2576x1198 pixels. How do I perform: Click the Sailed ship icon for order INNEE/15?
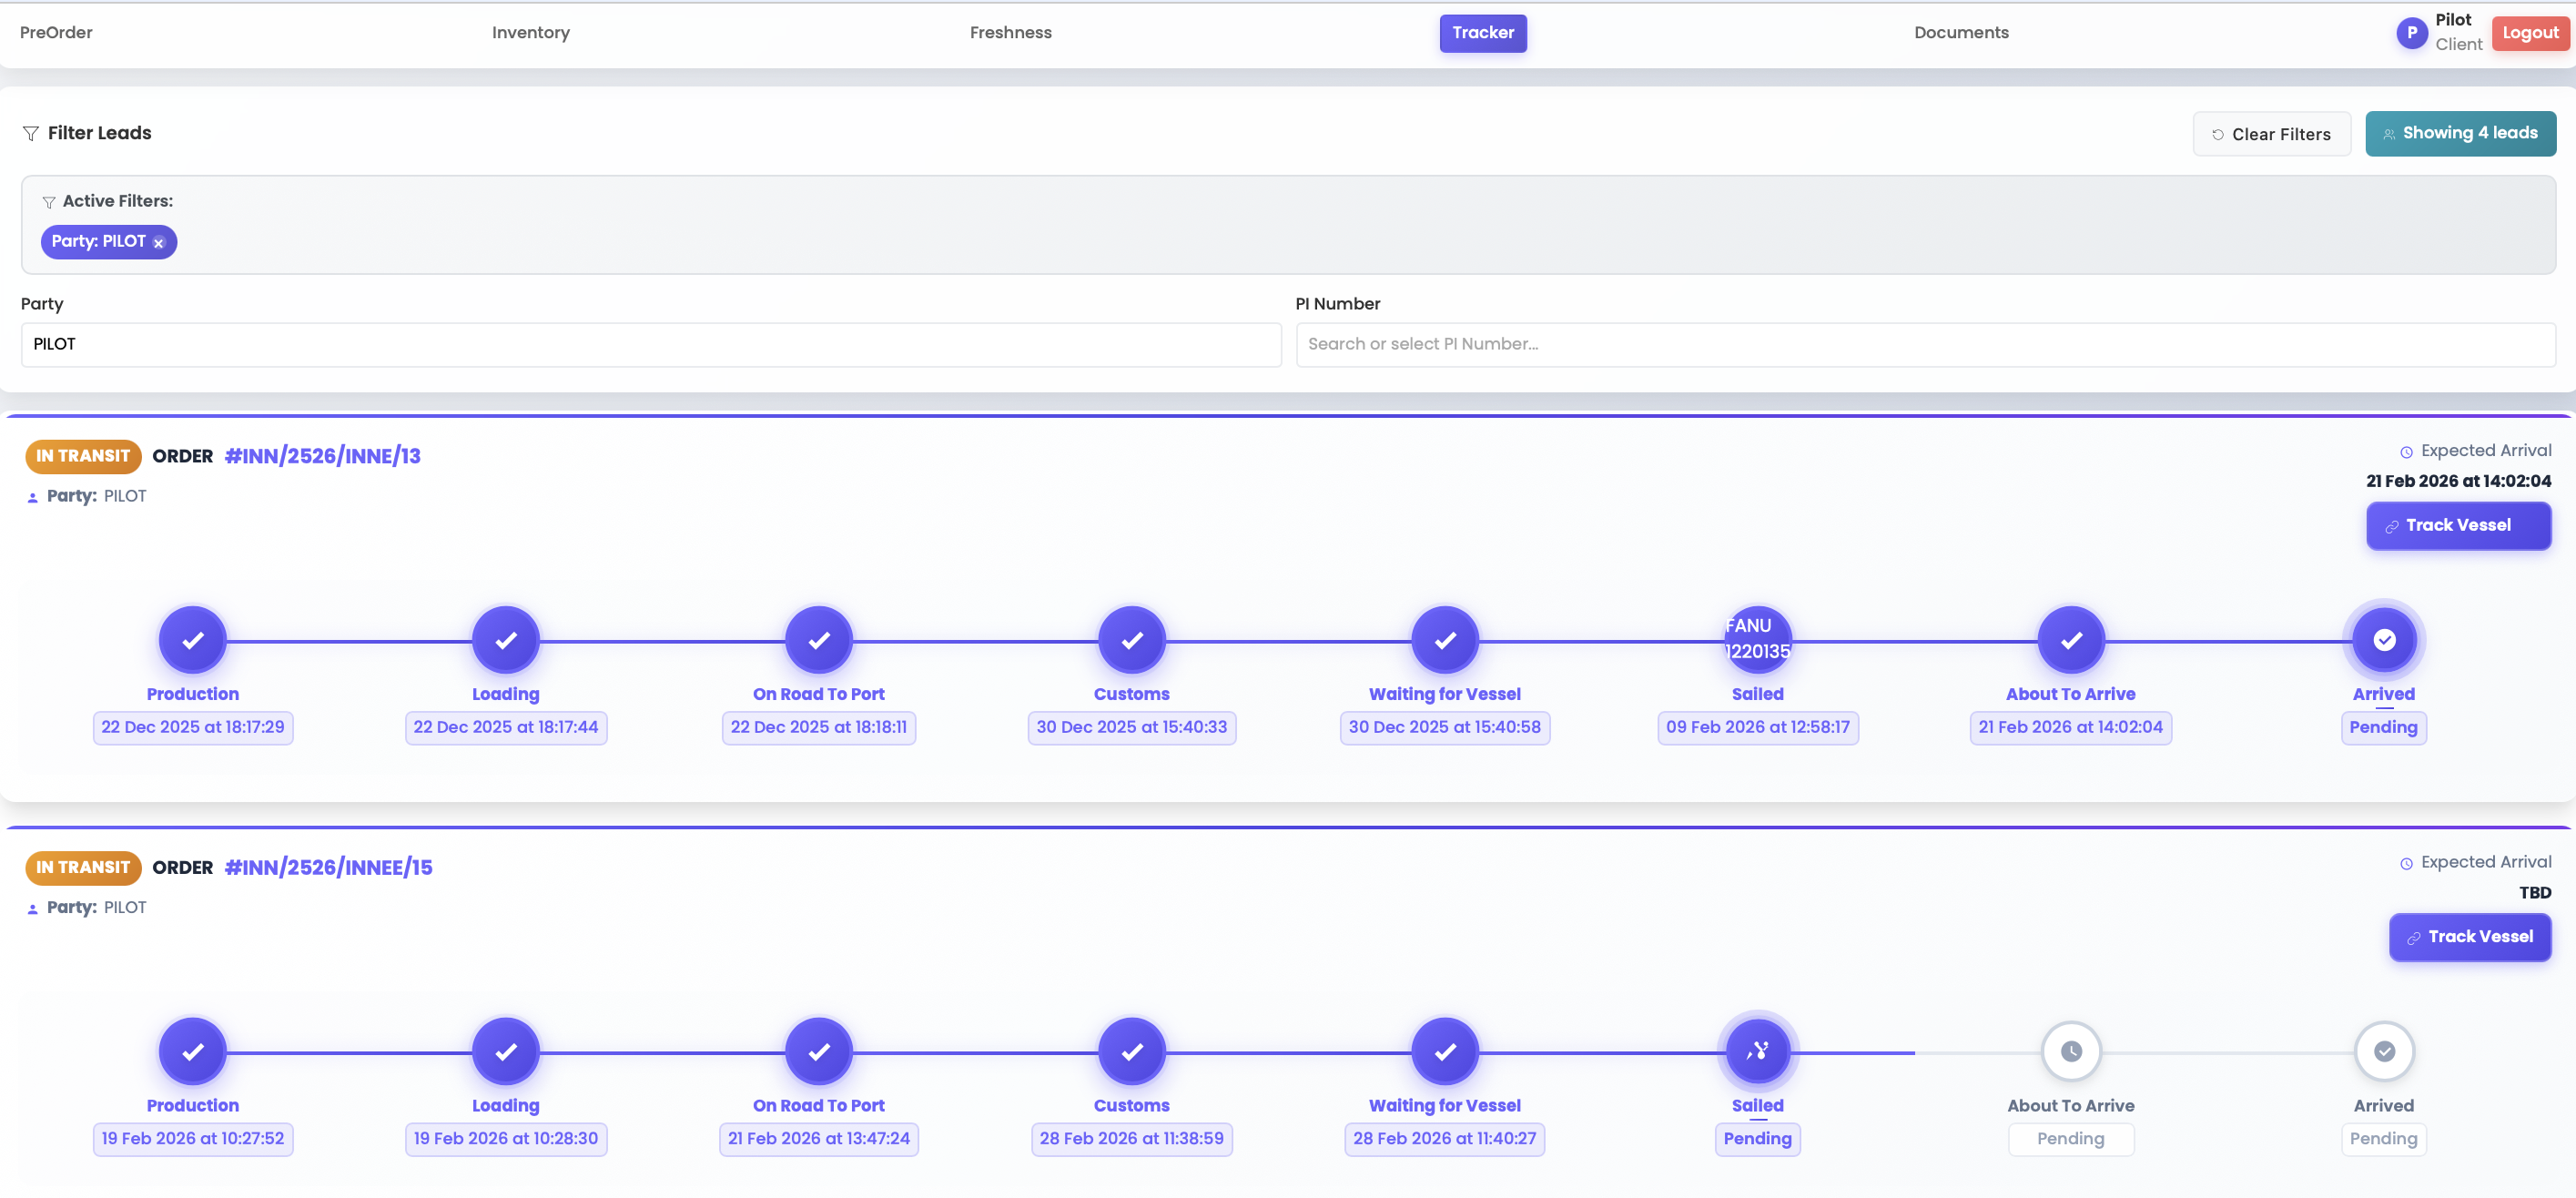tap(1757, 1051)
